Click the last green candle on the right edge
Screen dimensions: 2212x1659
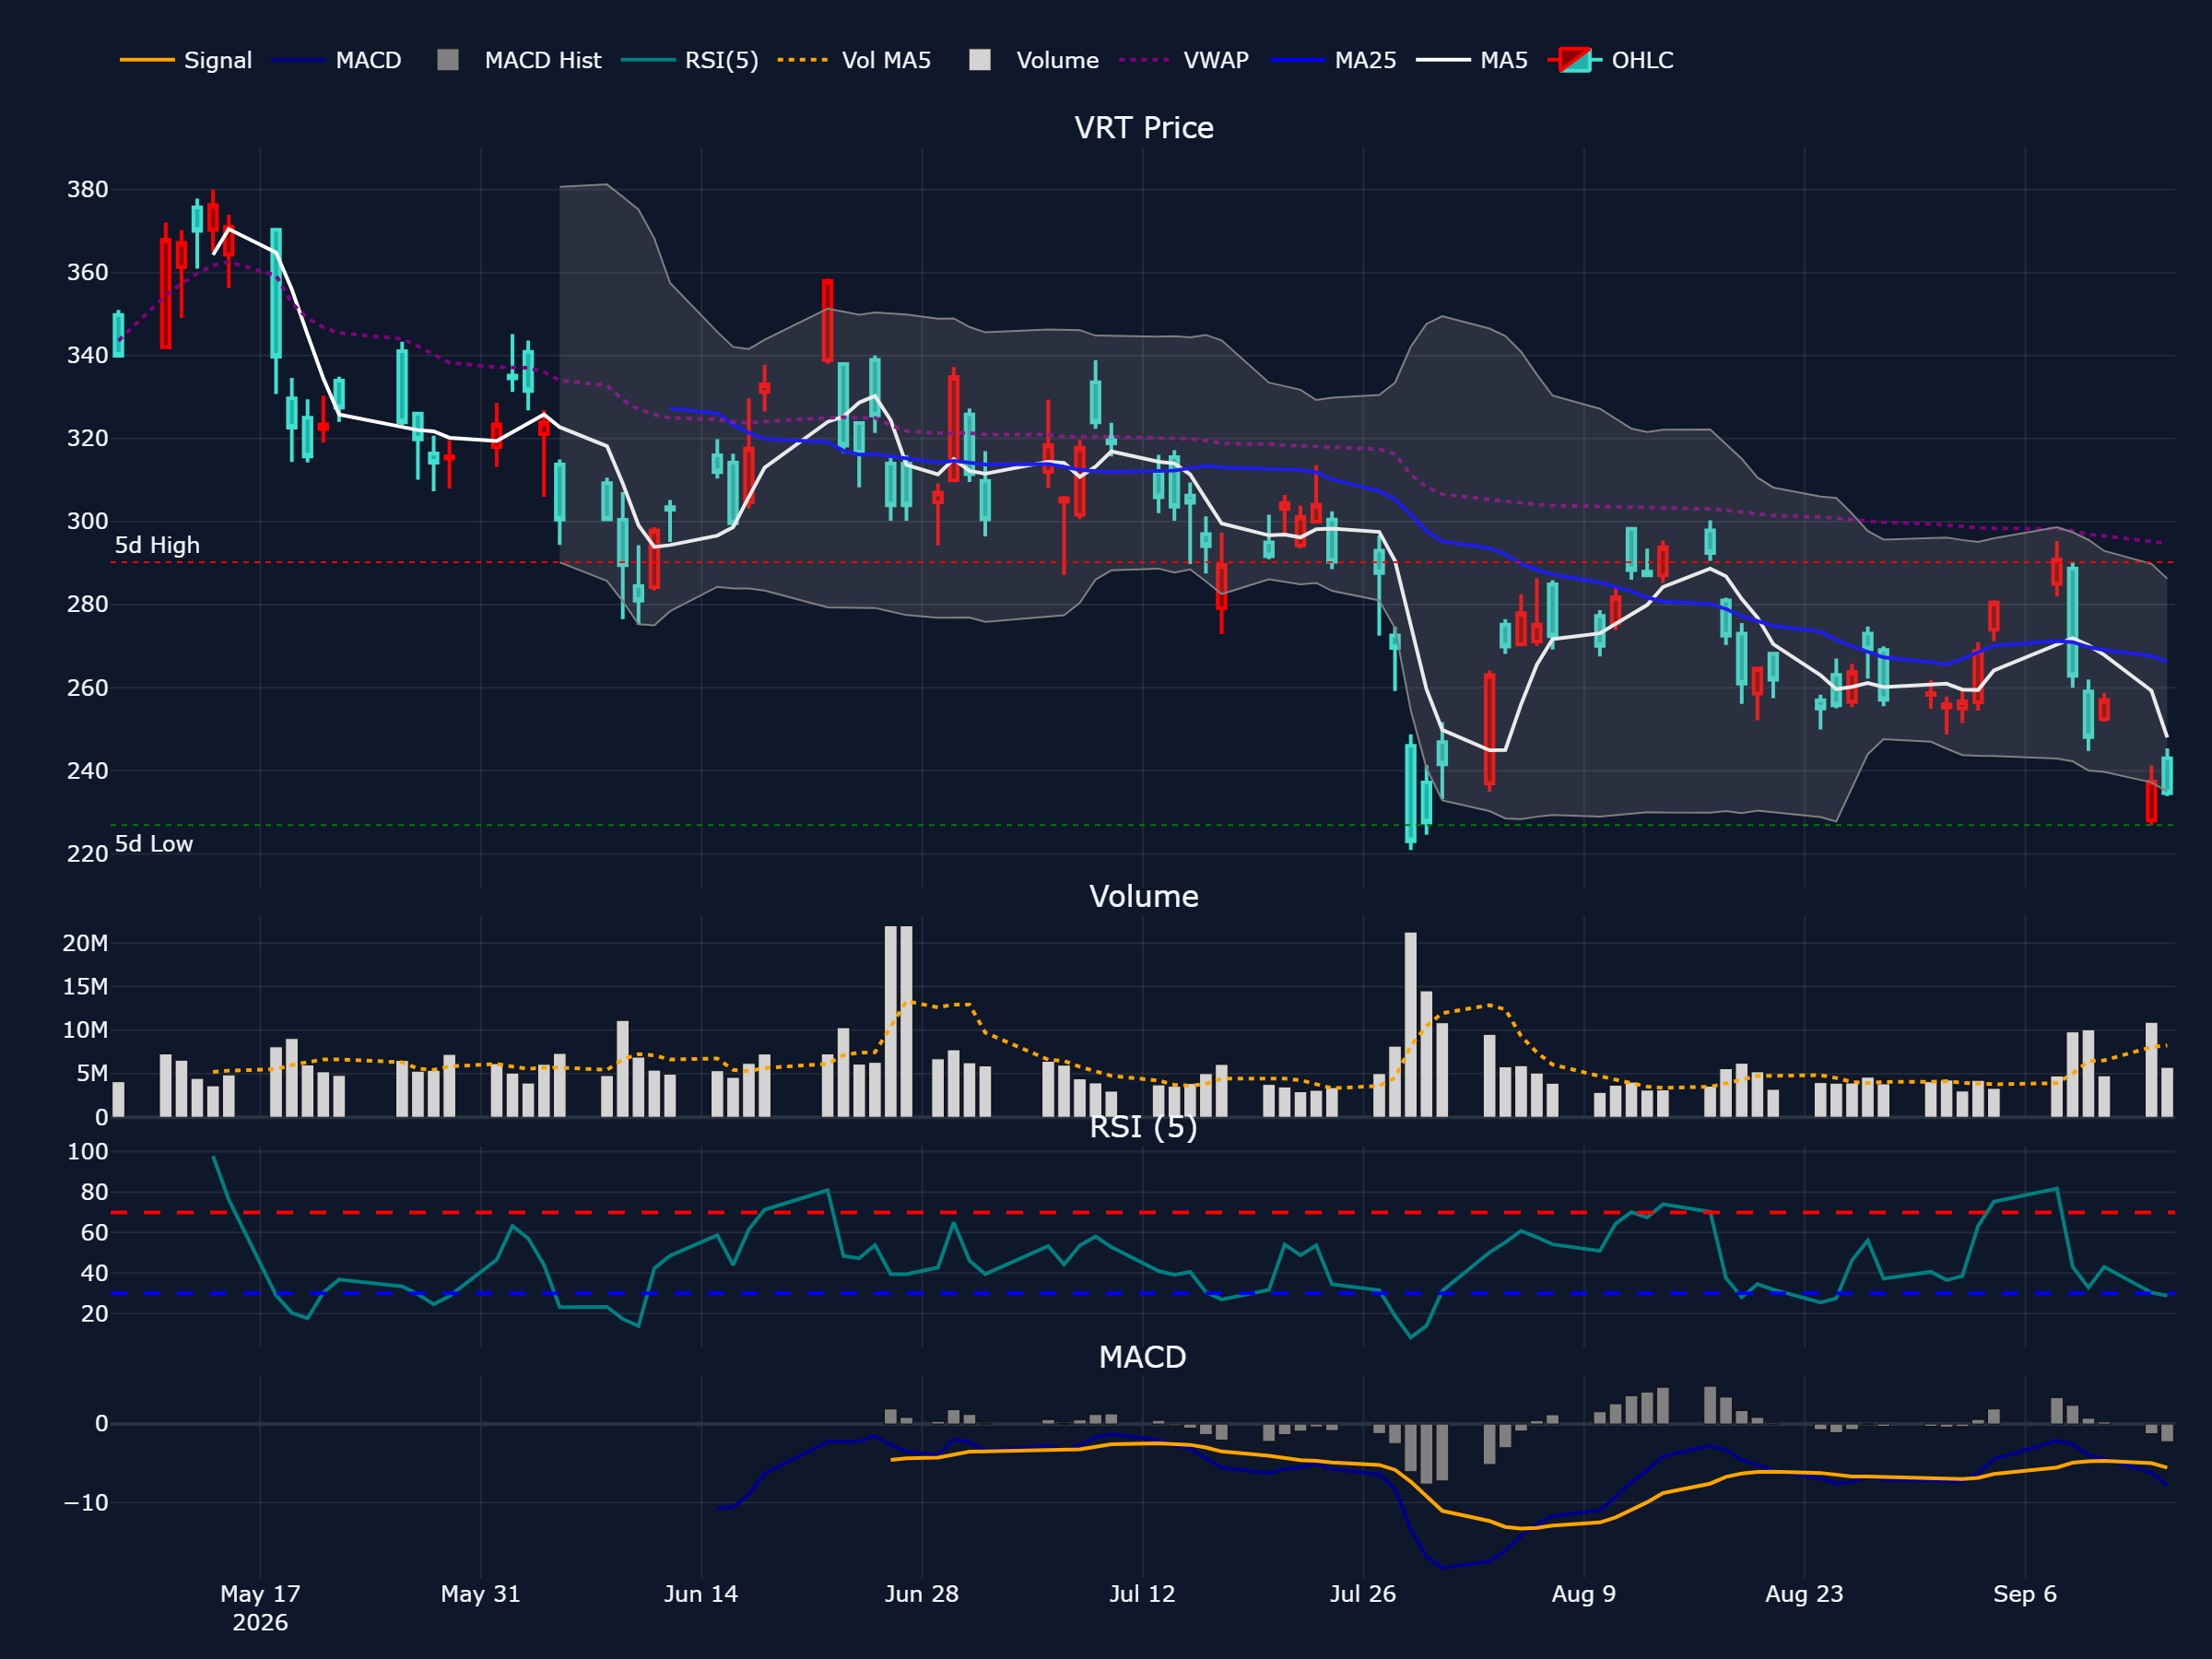2167,775
